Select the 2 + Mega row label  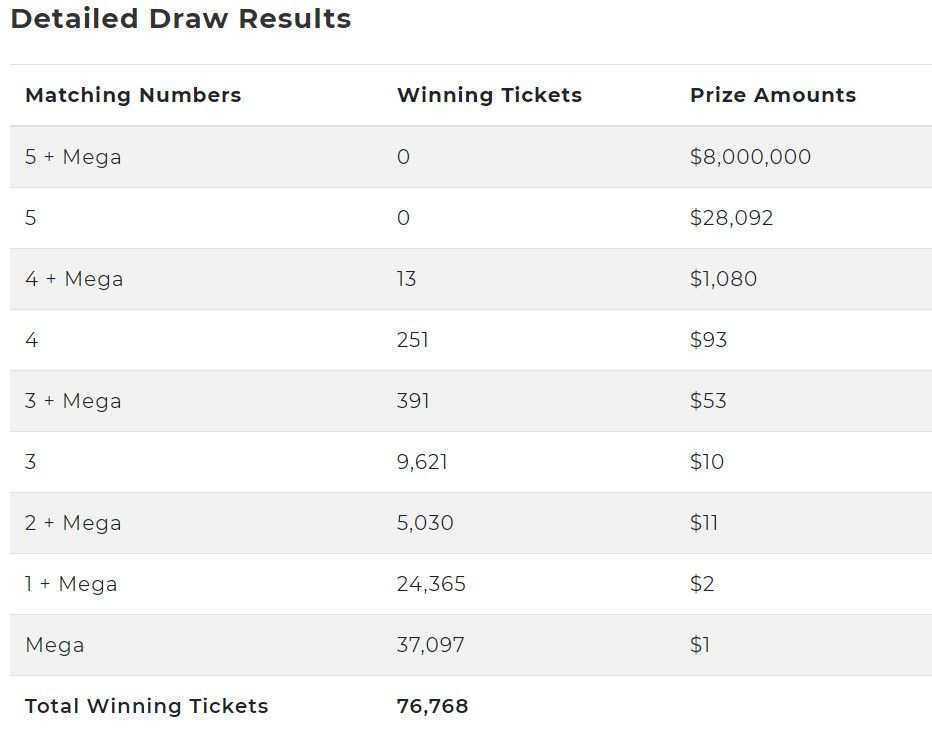pyautogui.click(x=73, y=523)
